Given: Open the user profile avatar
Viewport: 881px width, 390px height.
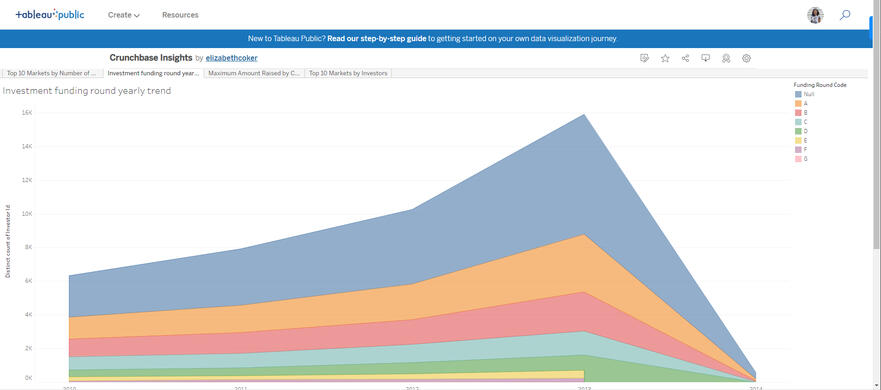Looking at the screenshot, I should point(815,15).
